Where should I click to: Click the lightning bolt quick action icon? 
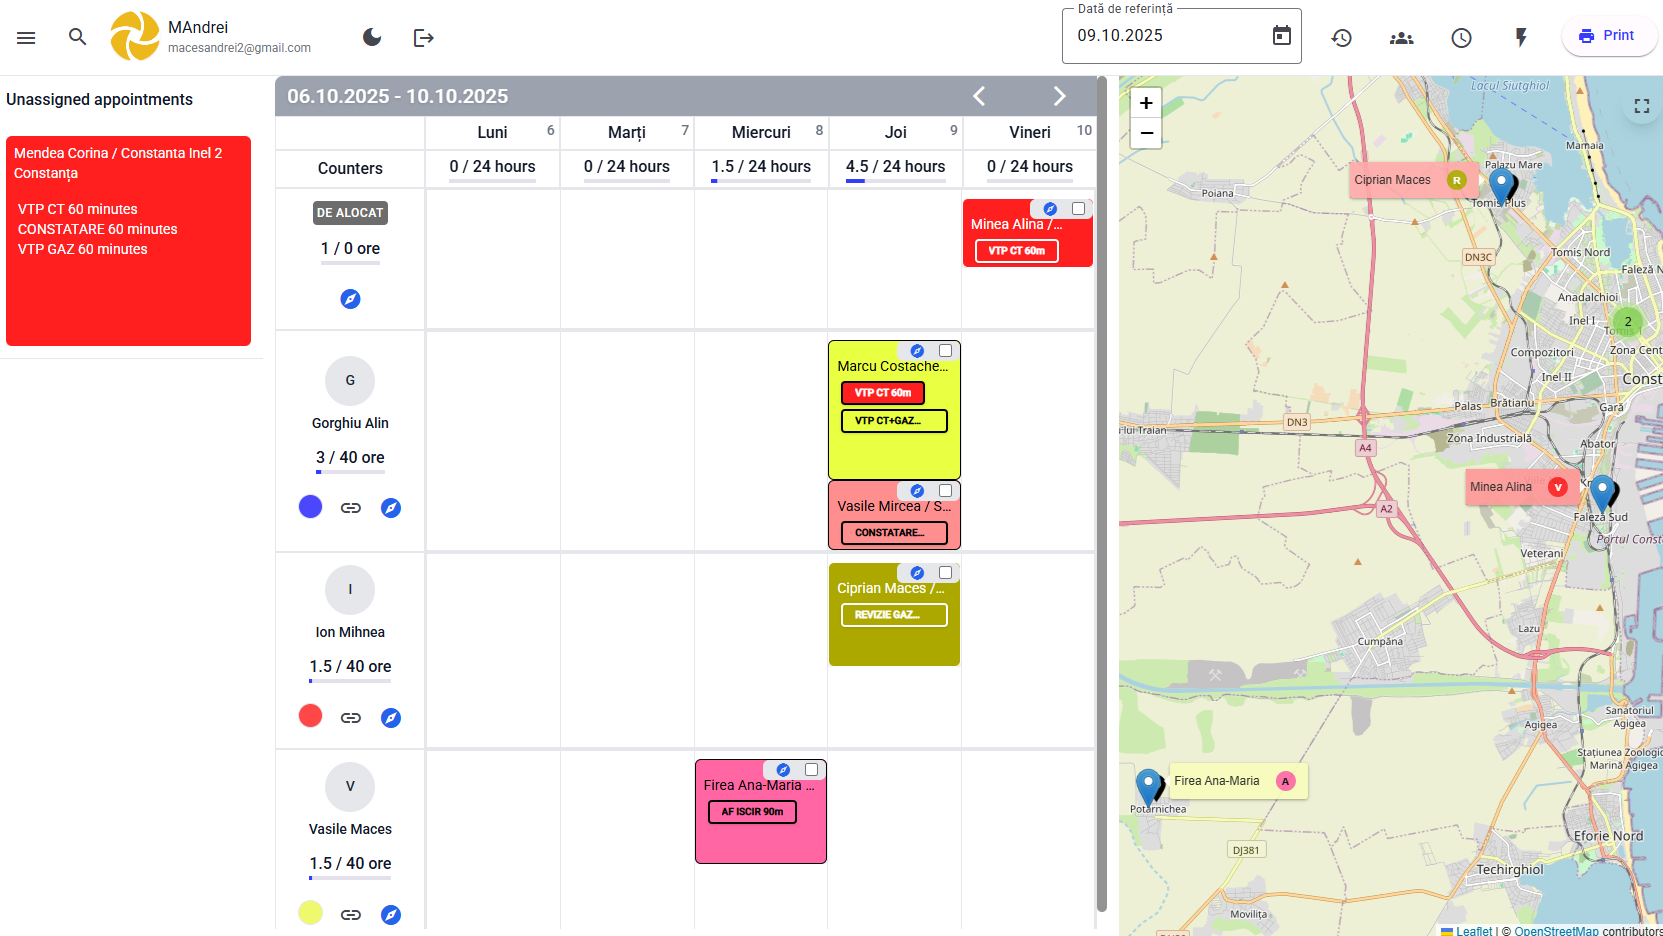[1520, 38]
